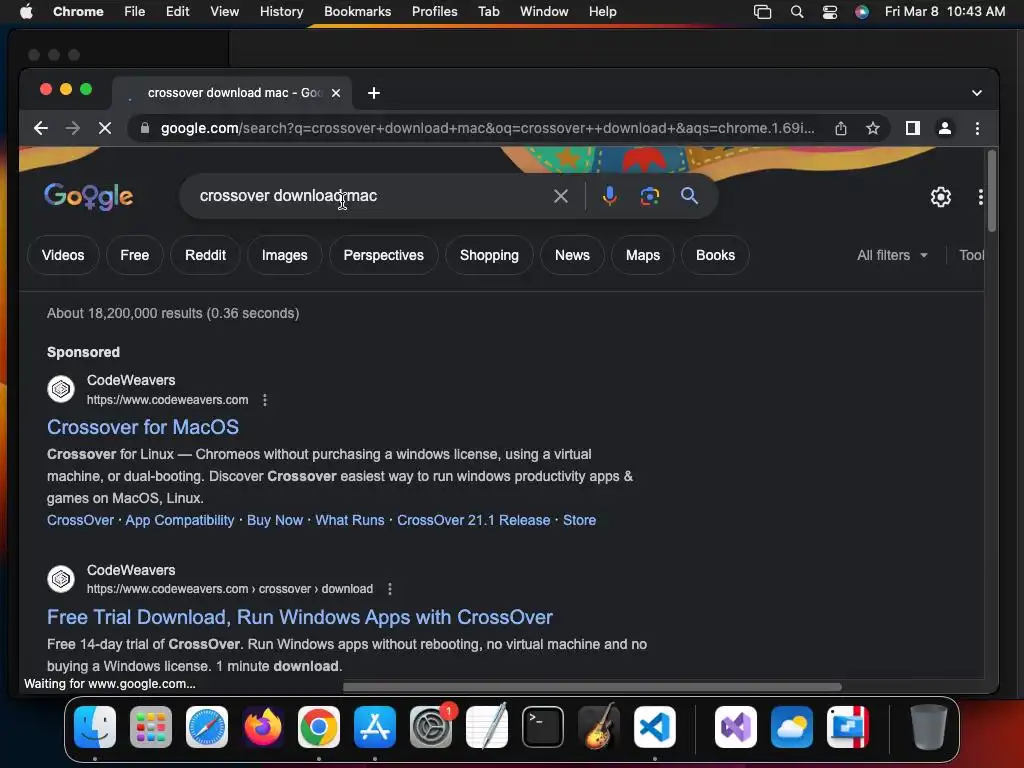Share this page via the share icon
1024x768 pixels.
click(x=840, y=128)
